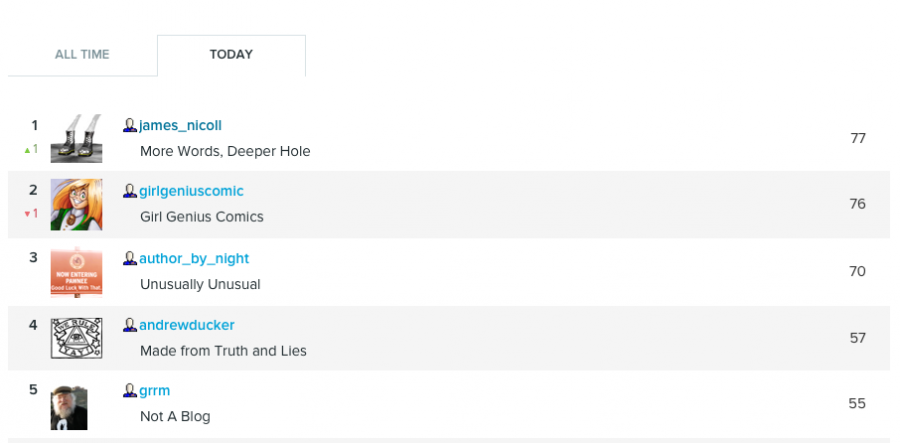
Task: Open girlgeniuscomic cartoon avatar
Action: [76, 204]
